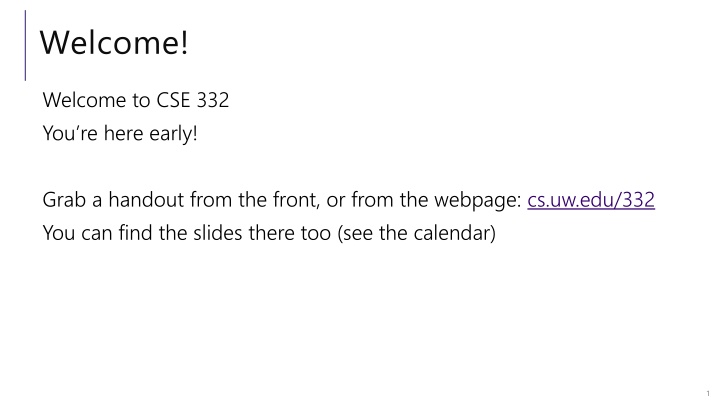Click the word "front," in the handout line
Screen dimensions: 720x405
coord(296,200)
